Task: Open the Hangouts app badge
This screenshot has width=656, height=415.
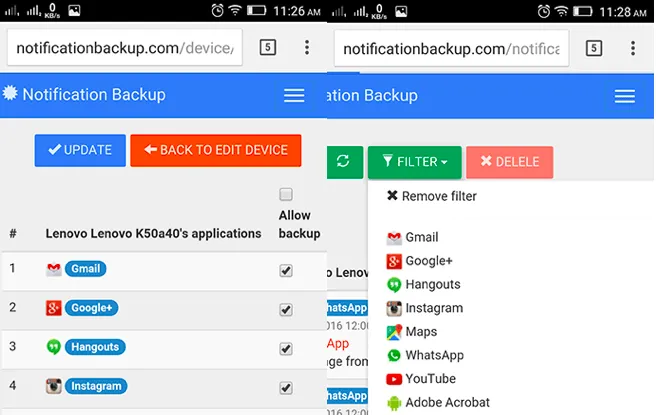Action: [95, 347]
